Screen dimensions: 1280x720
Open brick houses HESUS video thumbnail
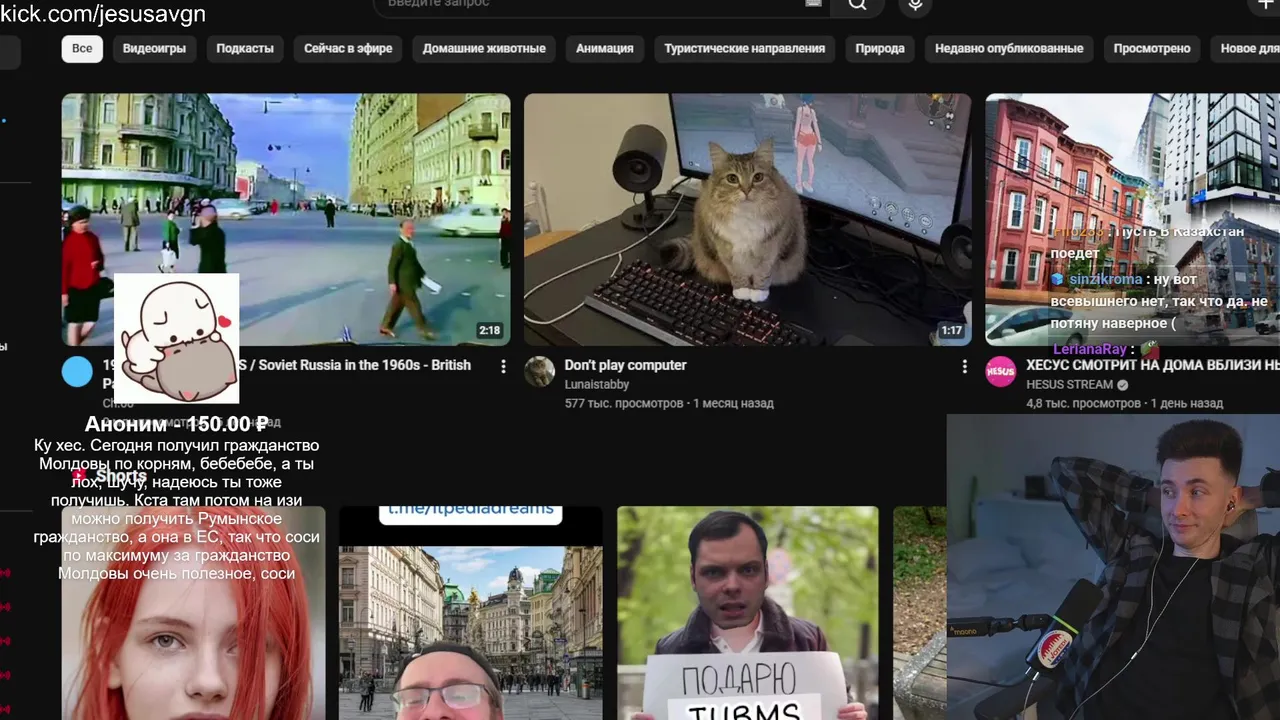[x=1132, y=220]
